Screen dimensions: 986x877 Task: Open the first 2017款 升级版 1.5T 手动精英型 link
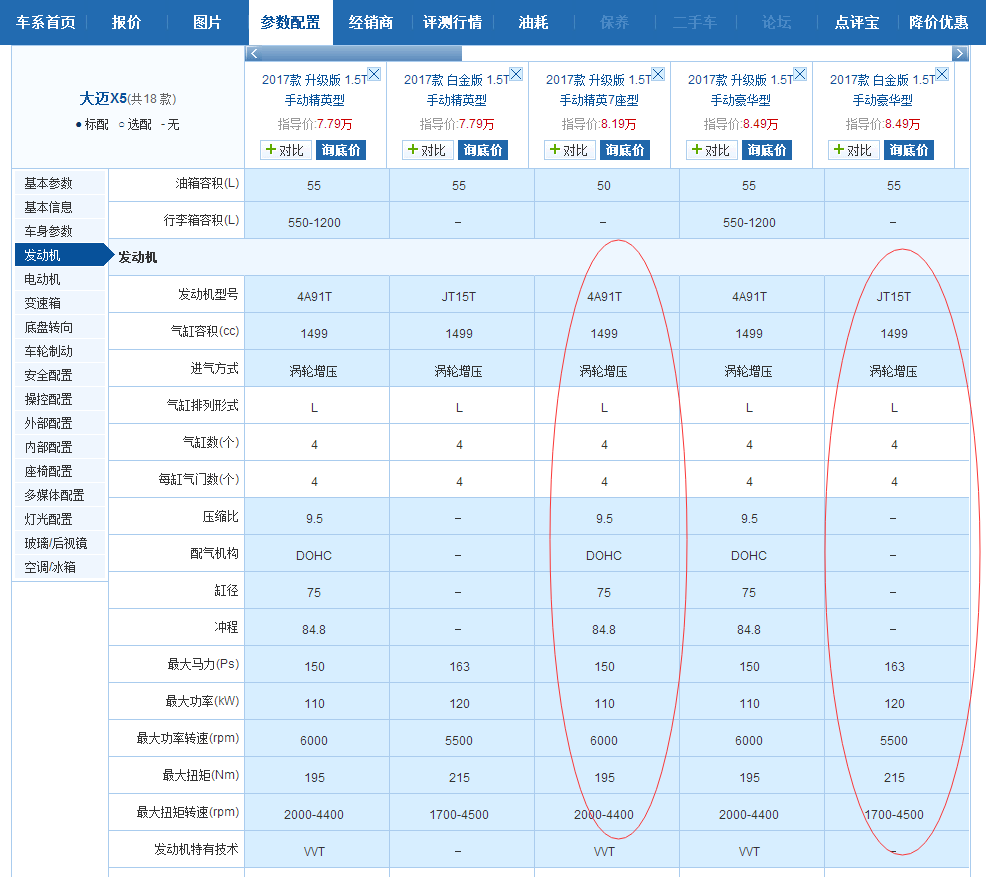click(x=314, y=90)
